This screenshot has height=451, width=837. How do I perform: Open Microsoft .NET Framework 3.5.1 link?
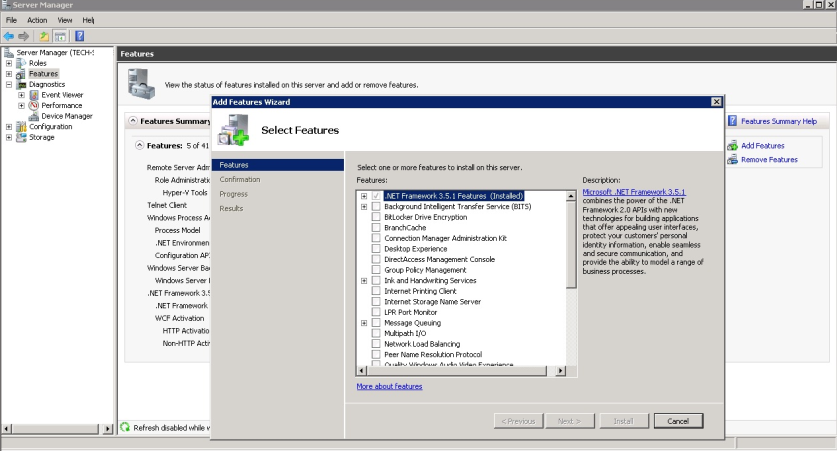pyautogui.click(x=634, y=192)
